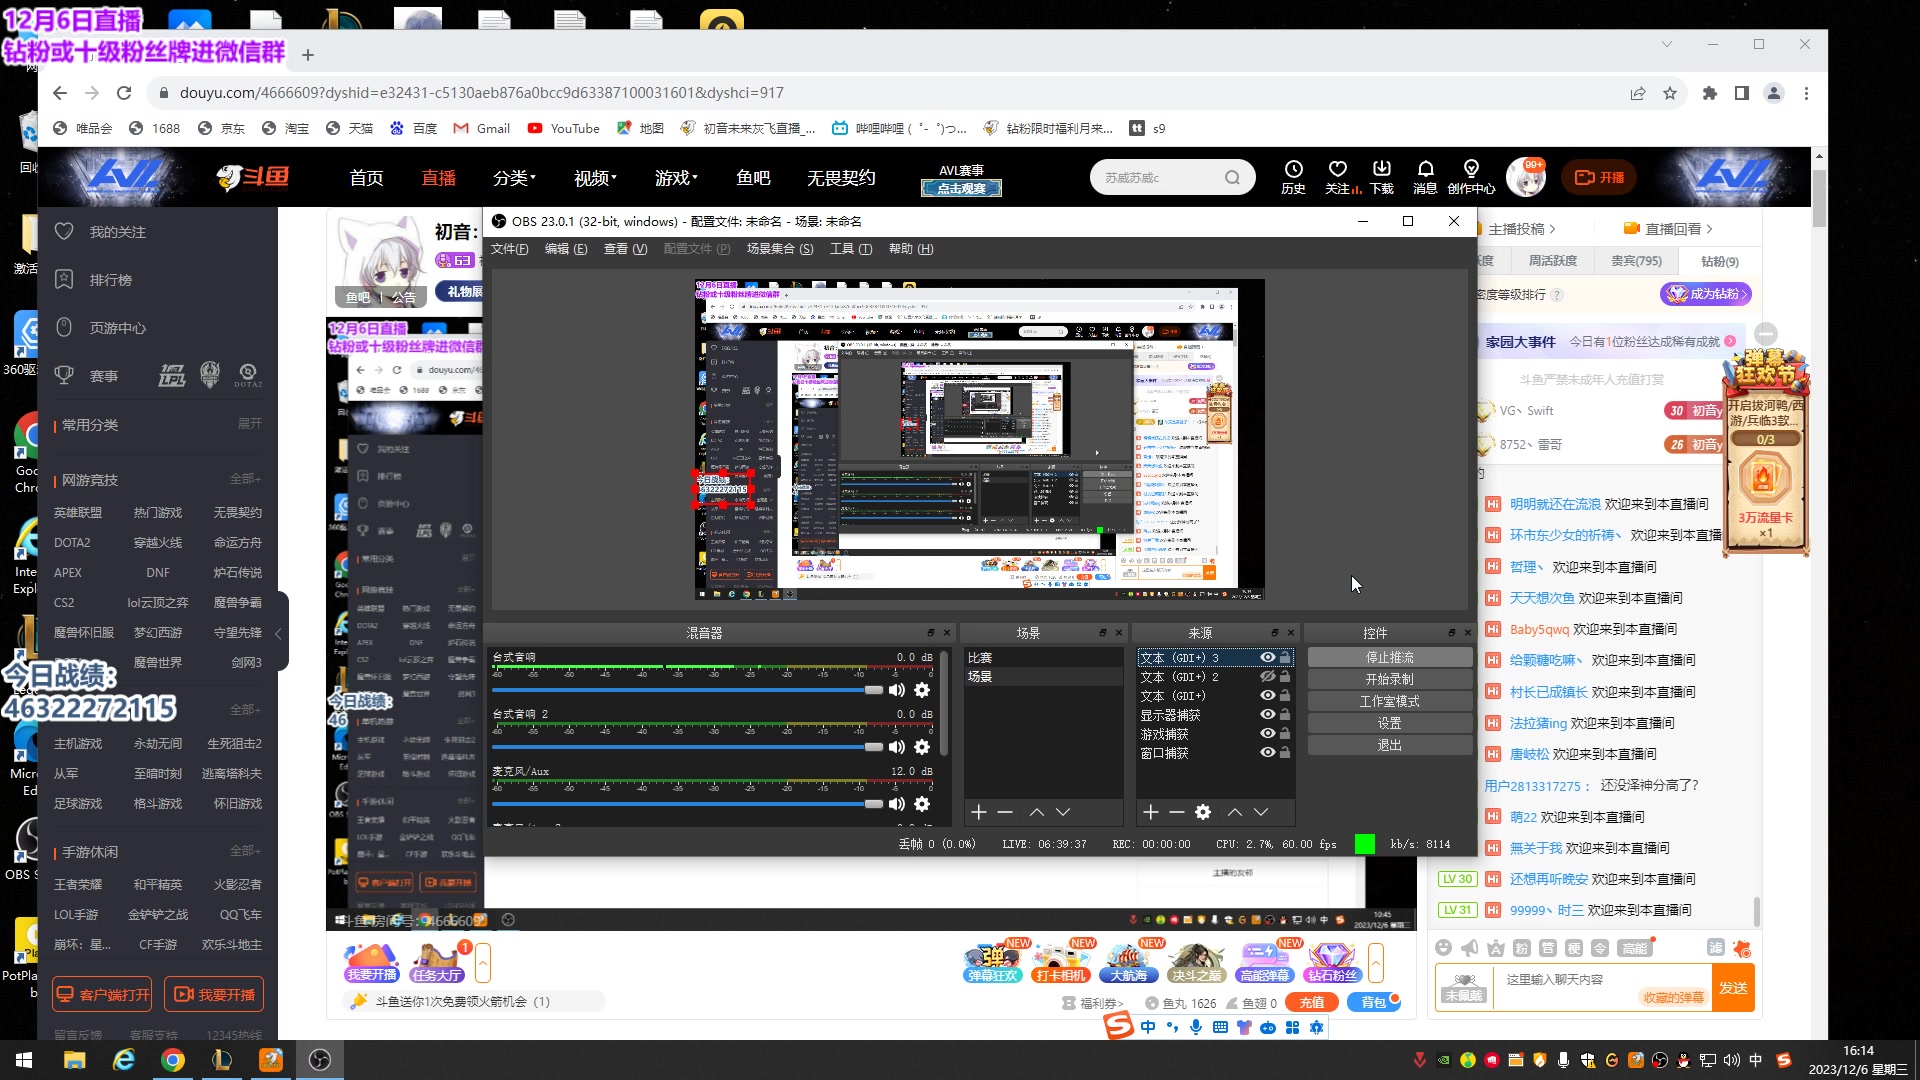Image resolution: width=1920 pixels, height=1080 pixels.
Task: Mute the 台式音响 mixer channel
Action: [897, 690]
